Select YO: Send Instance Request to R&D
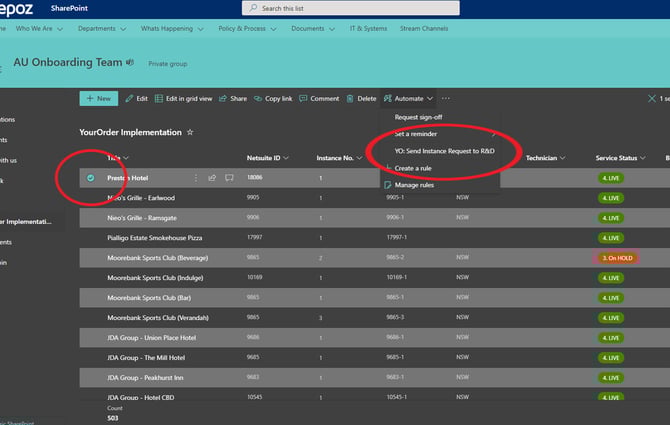 click(444, 150)
